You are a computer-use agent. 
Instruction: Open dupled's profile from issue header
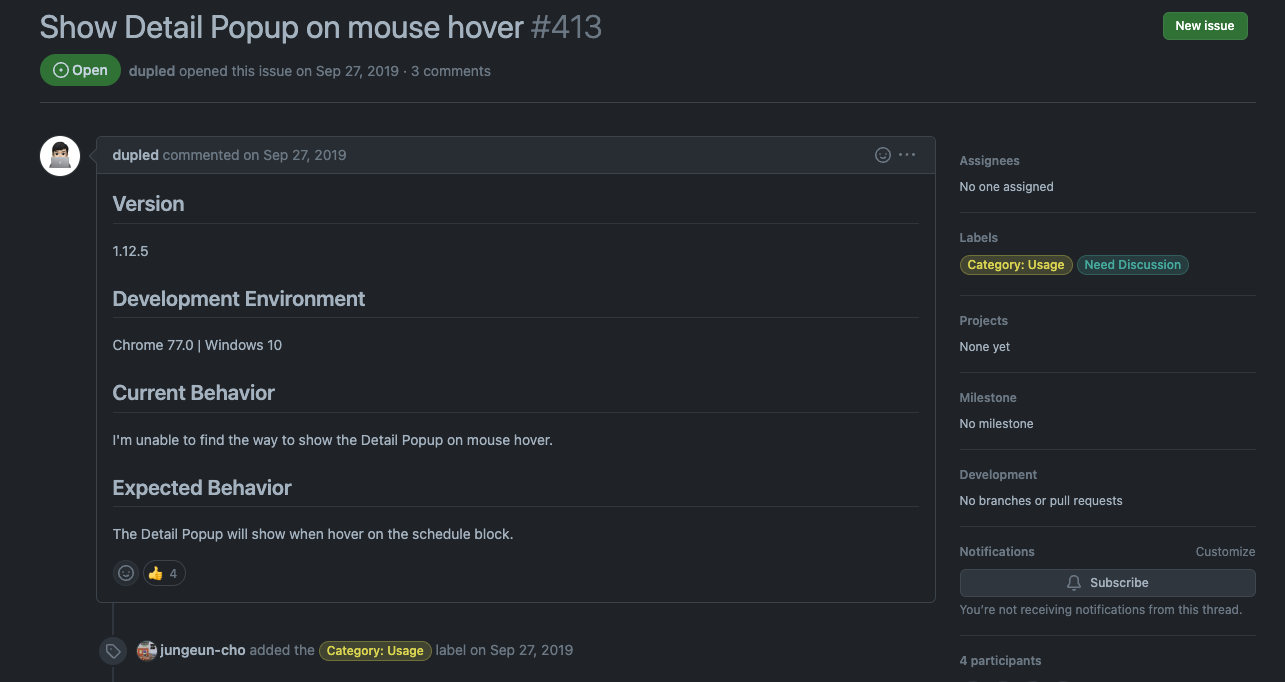(152, 71)
